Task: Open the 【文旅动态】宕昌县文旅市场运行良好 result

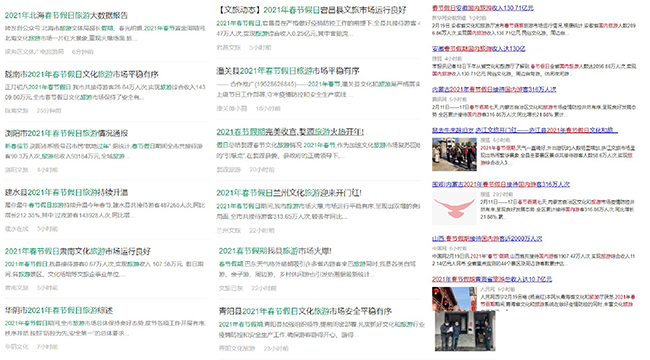Action: point(312,10)
